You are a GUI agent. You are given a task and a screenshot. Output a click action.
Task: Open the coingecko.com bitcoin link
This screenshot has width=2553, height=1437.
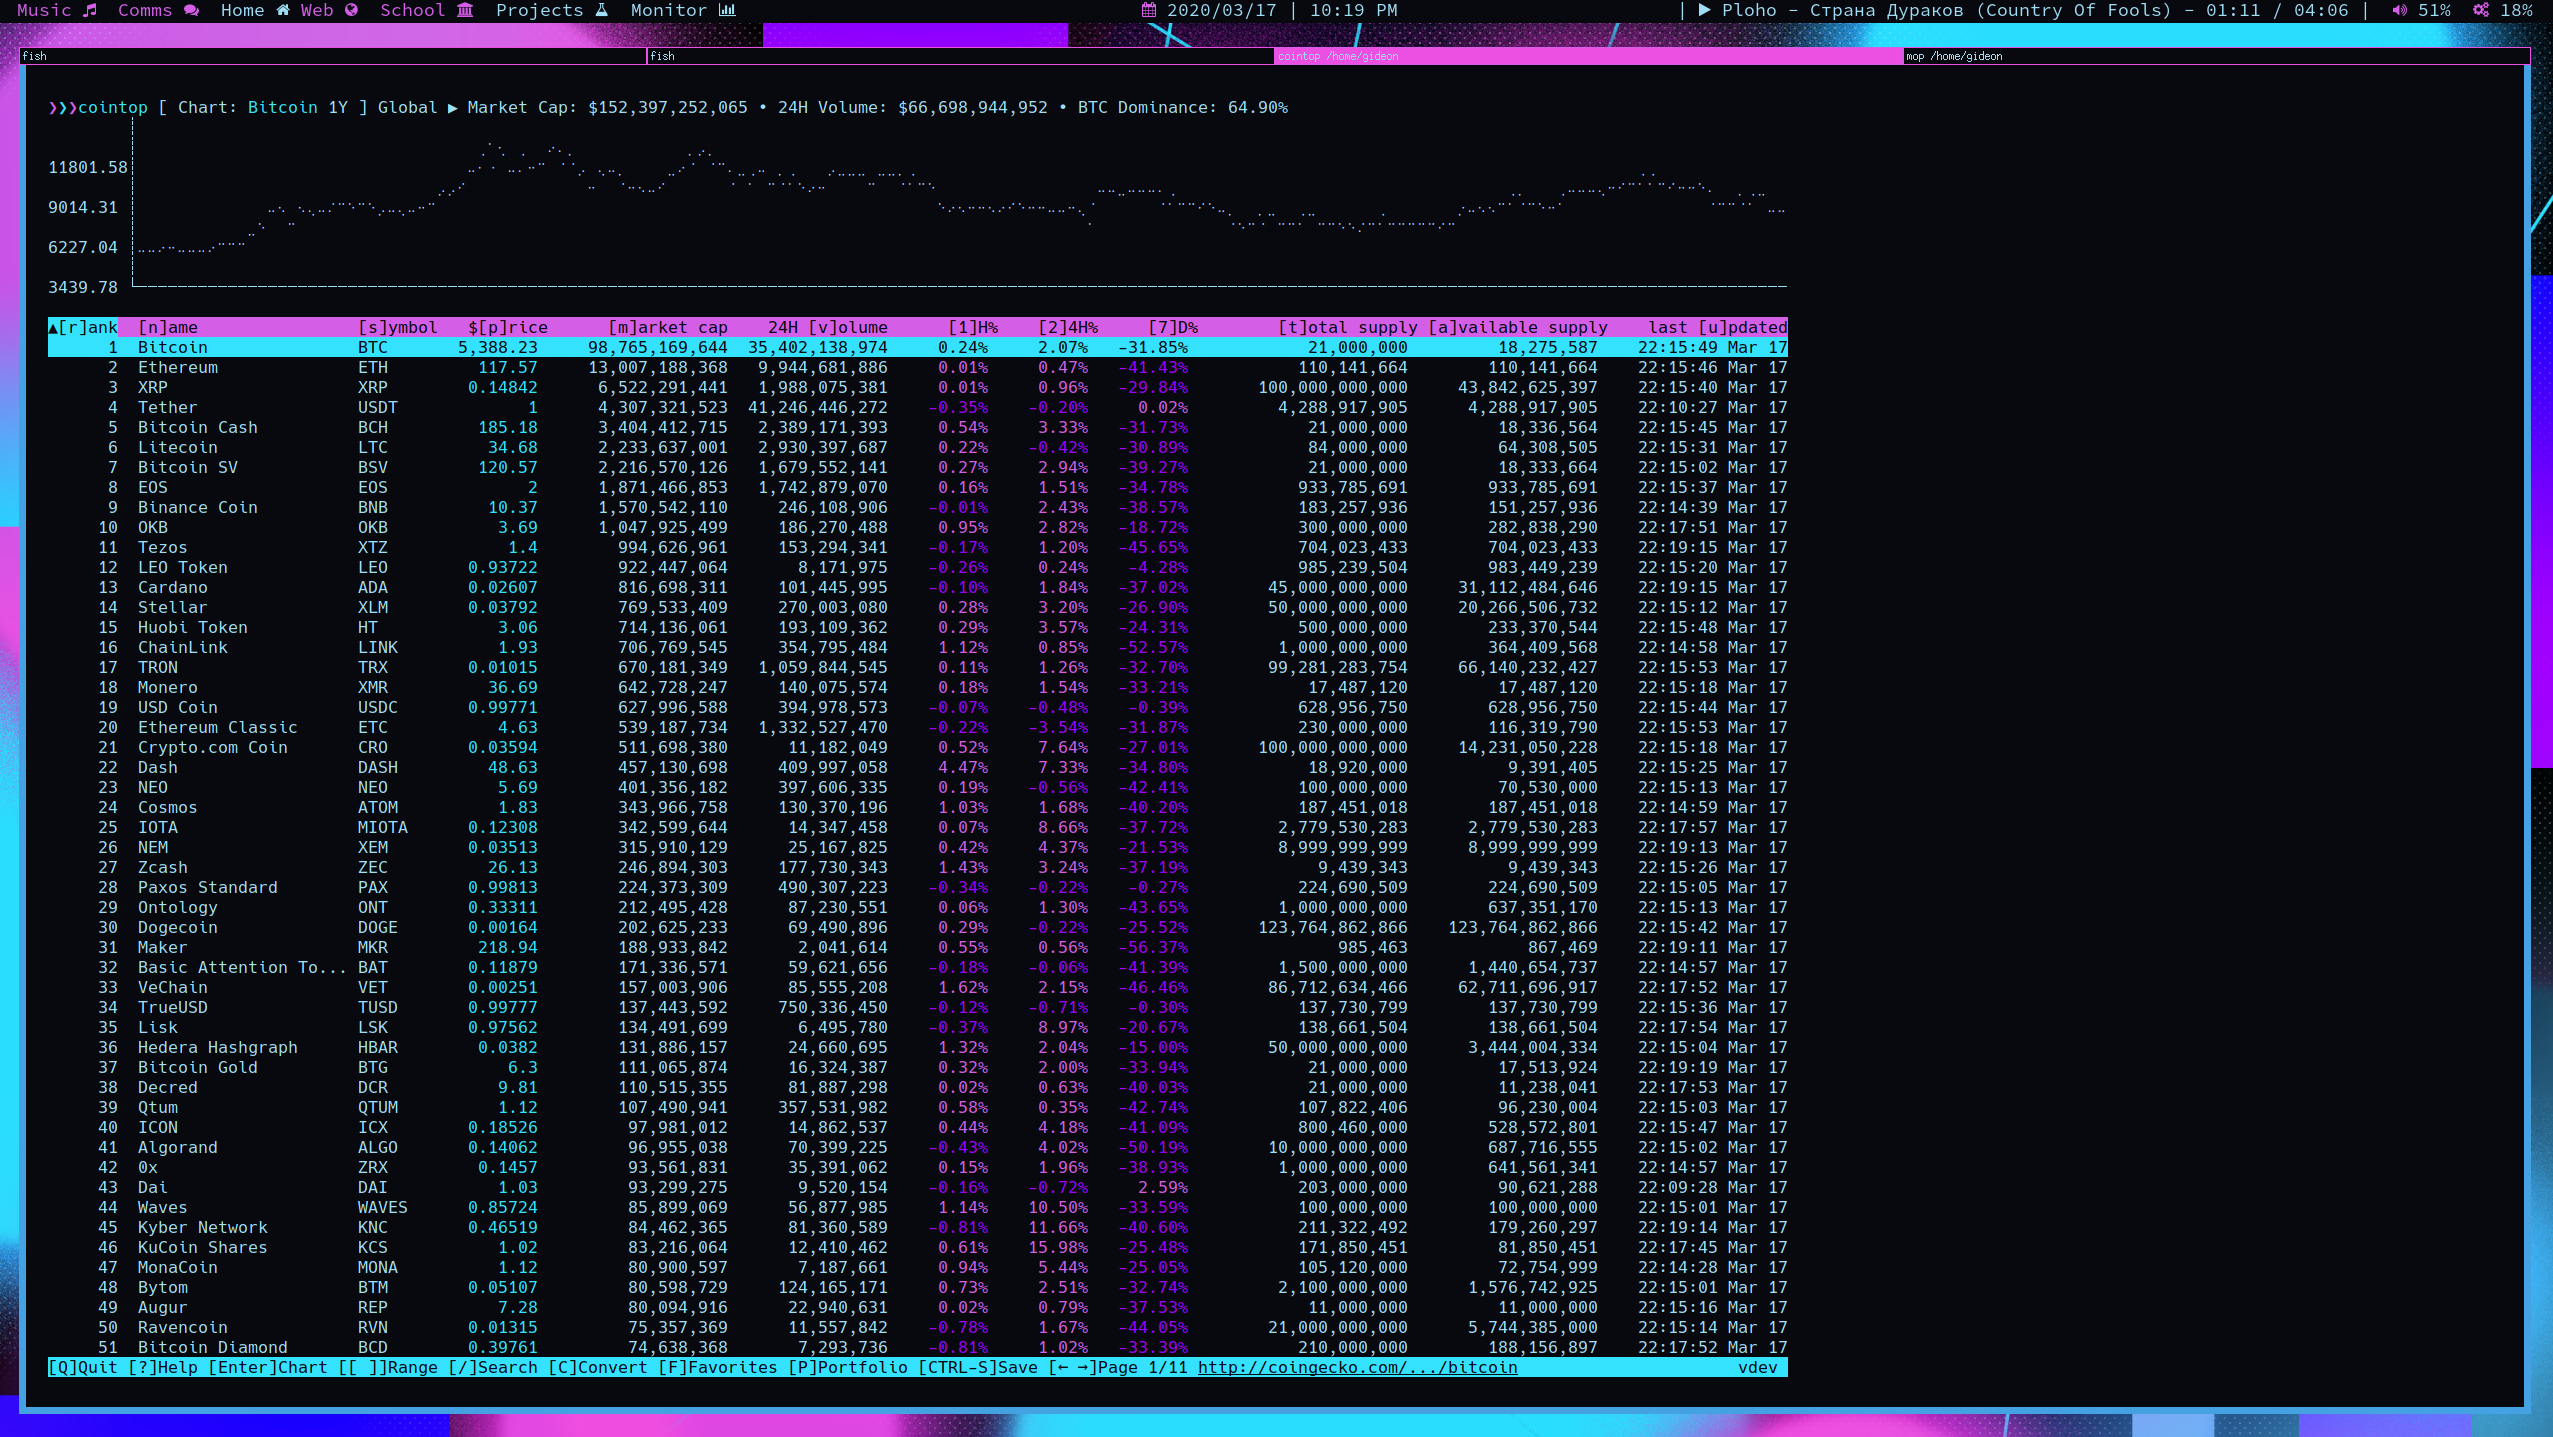click(1357, 1367)
